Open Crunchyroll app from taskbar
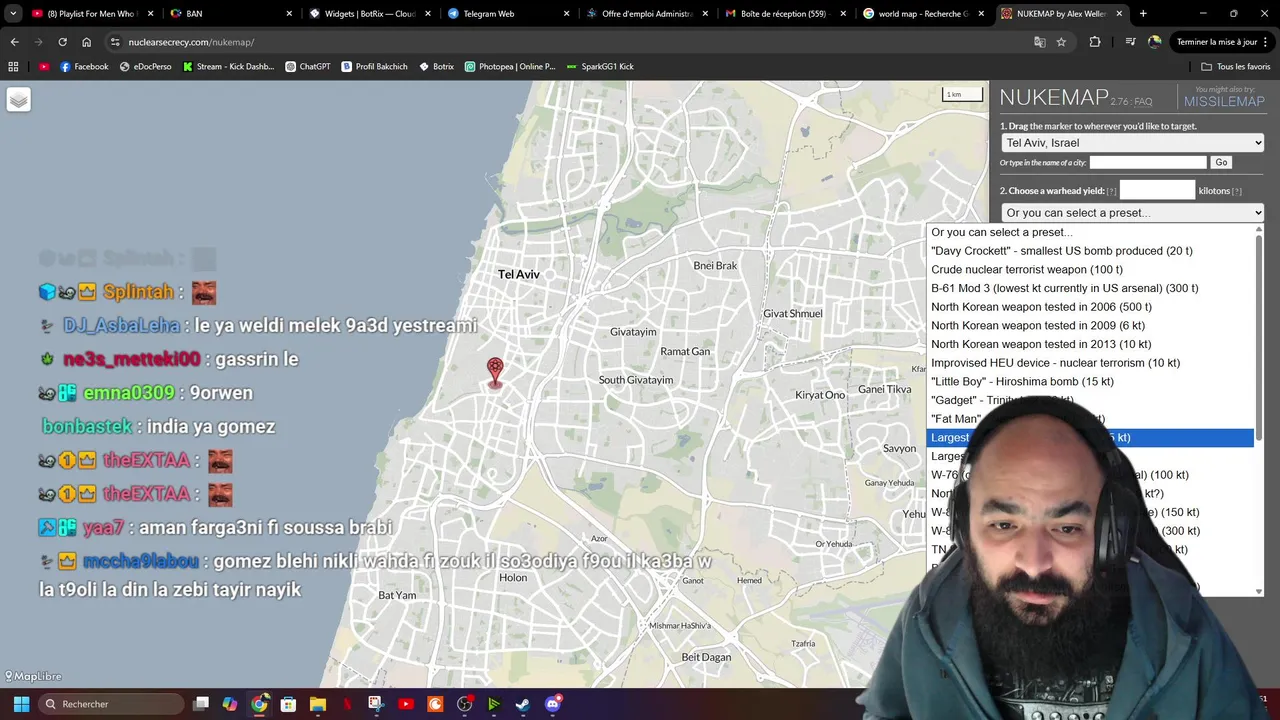1280x720 pixels. pyautogui.click(x=435, y=704)
